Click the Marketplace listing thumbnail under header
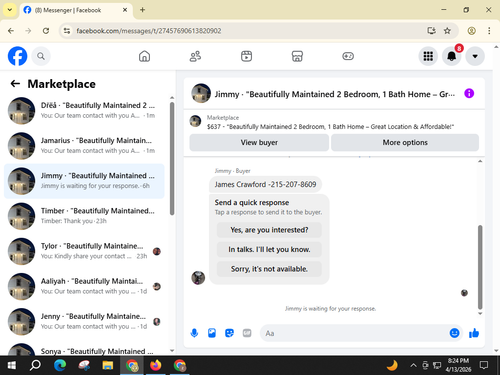This screenshot has height=375, width=500. point(195,121)
